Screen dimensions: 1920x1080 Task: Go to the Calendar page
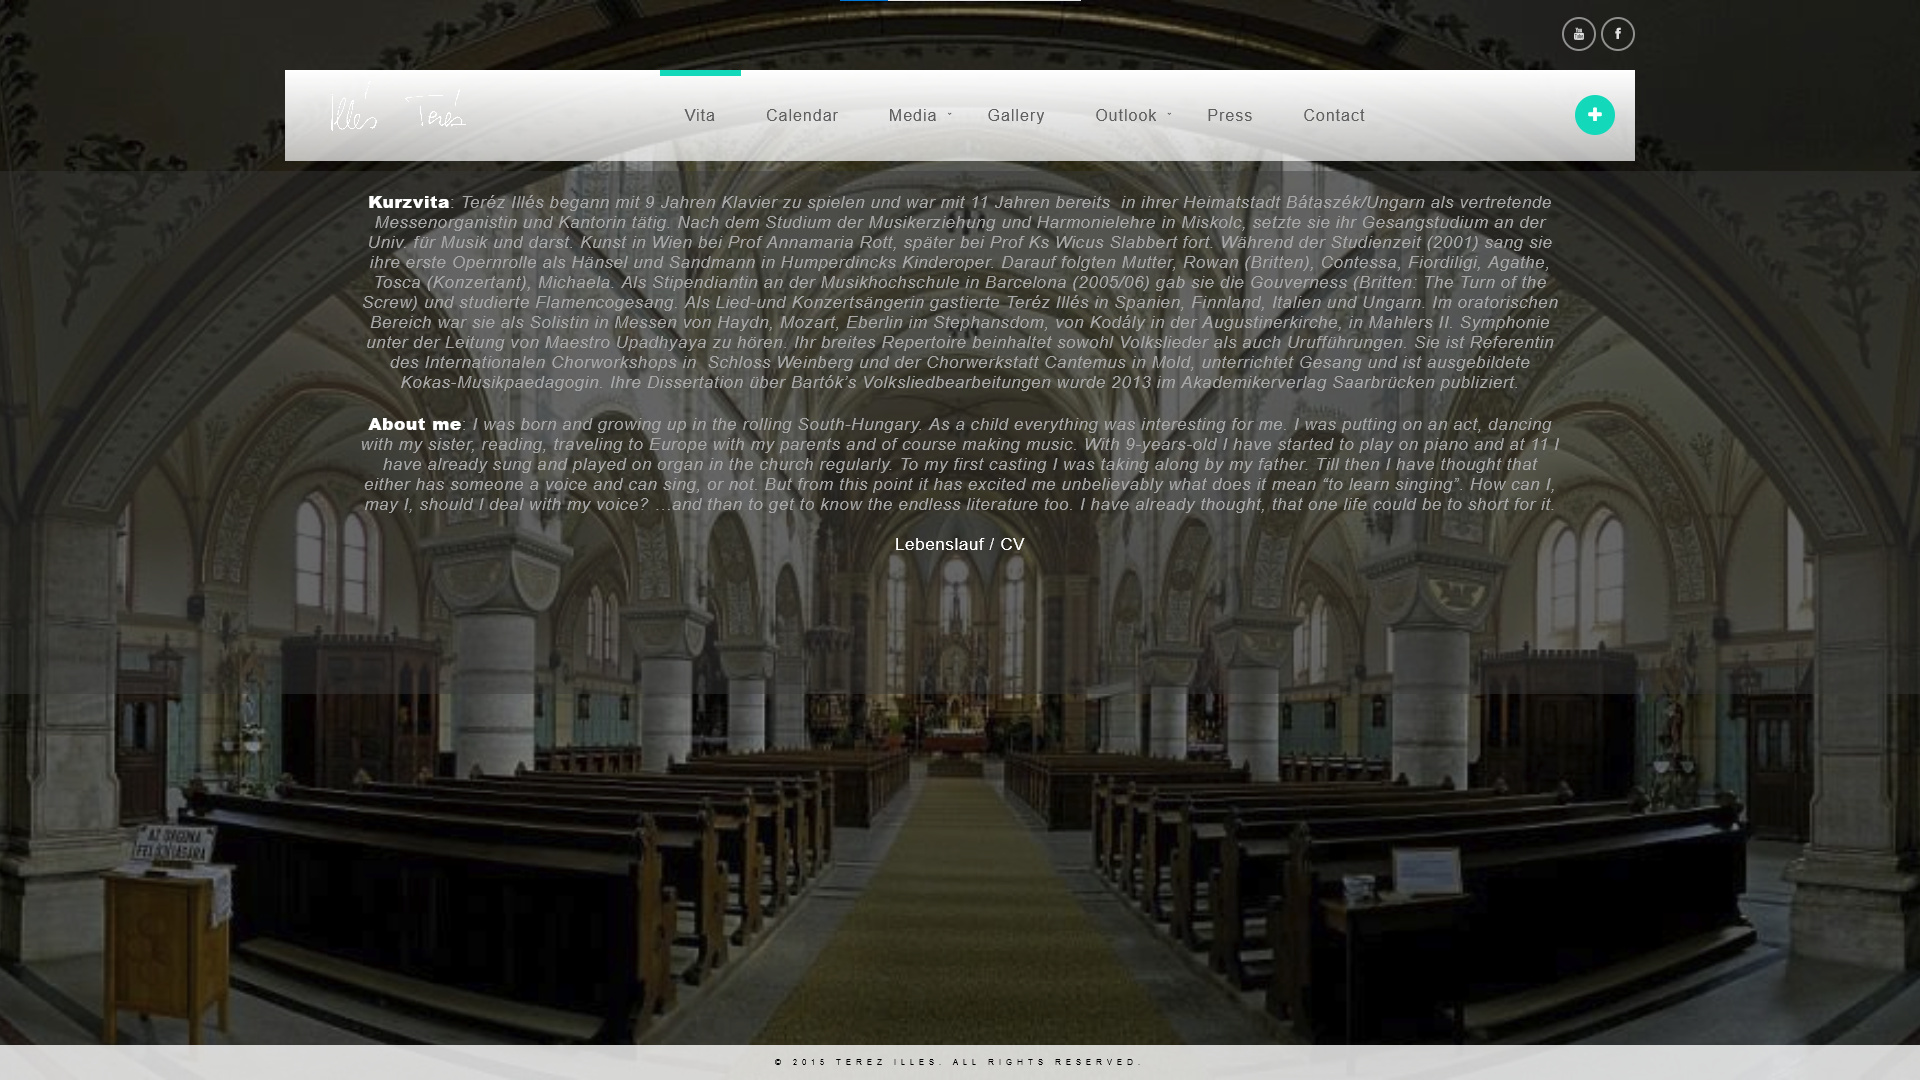pos(801,116)
